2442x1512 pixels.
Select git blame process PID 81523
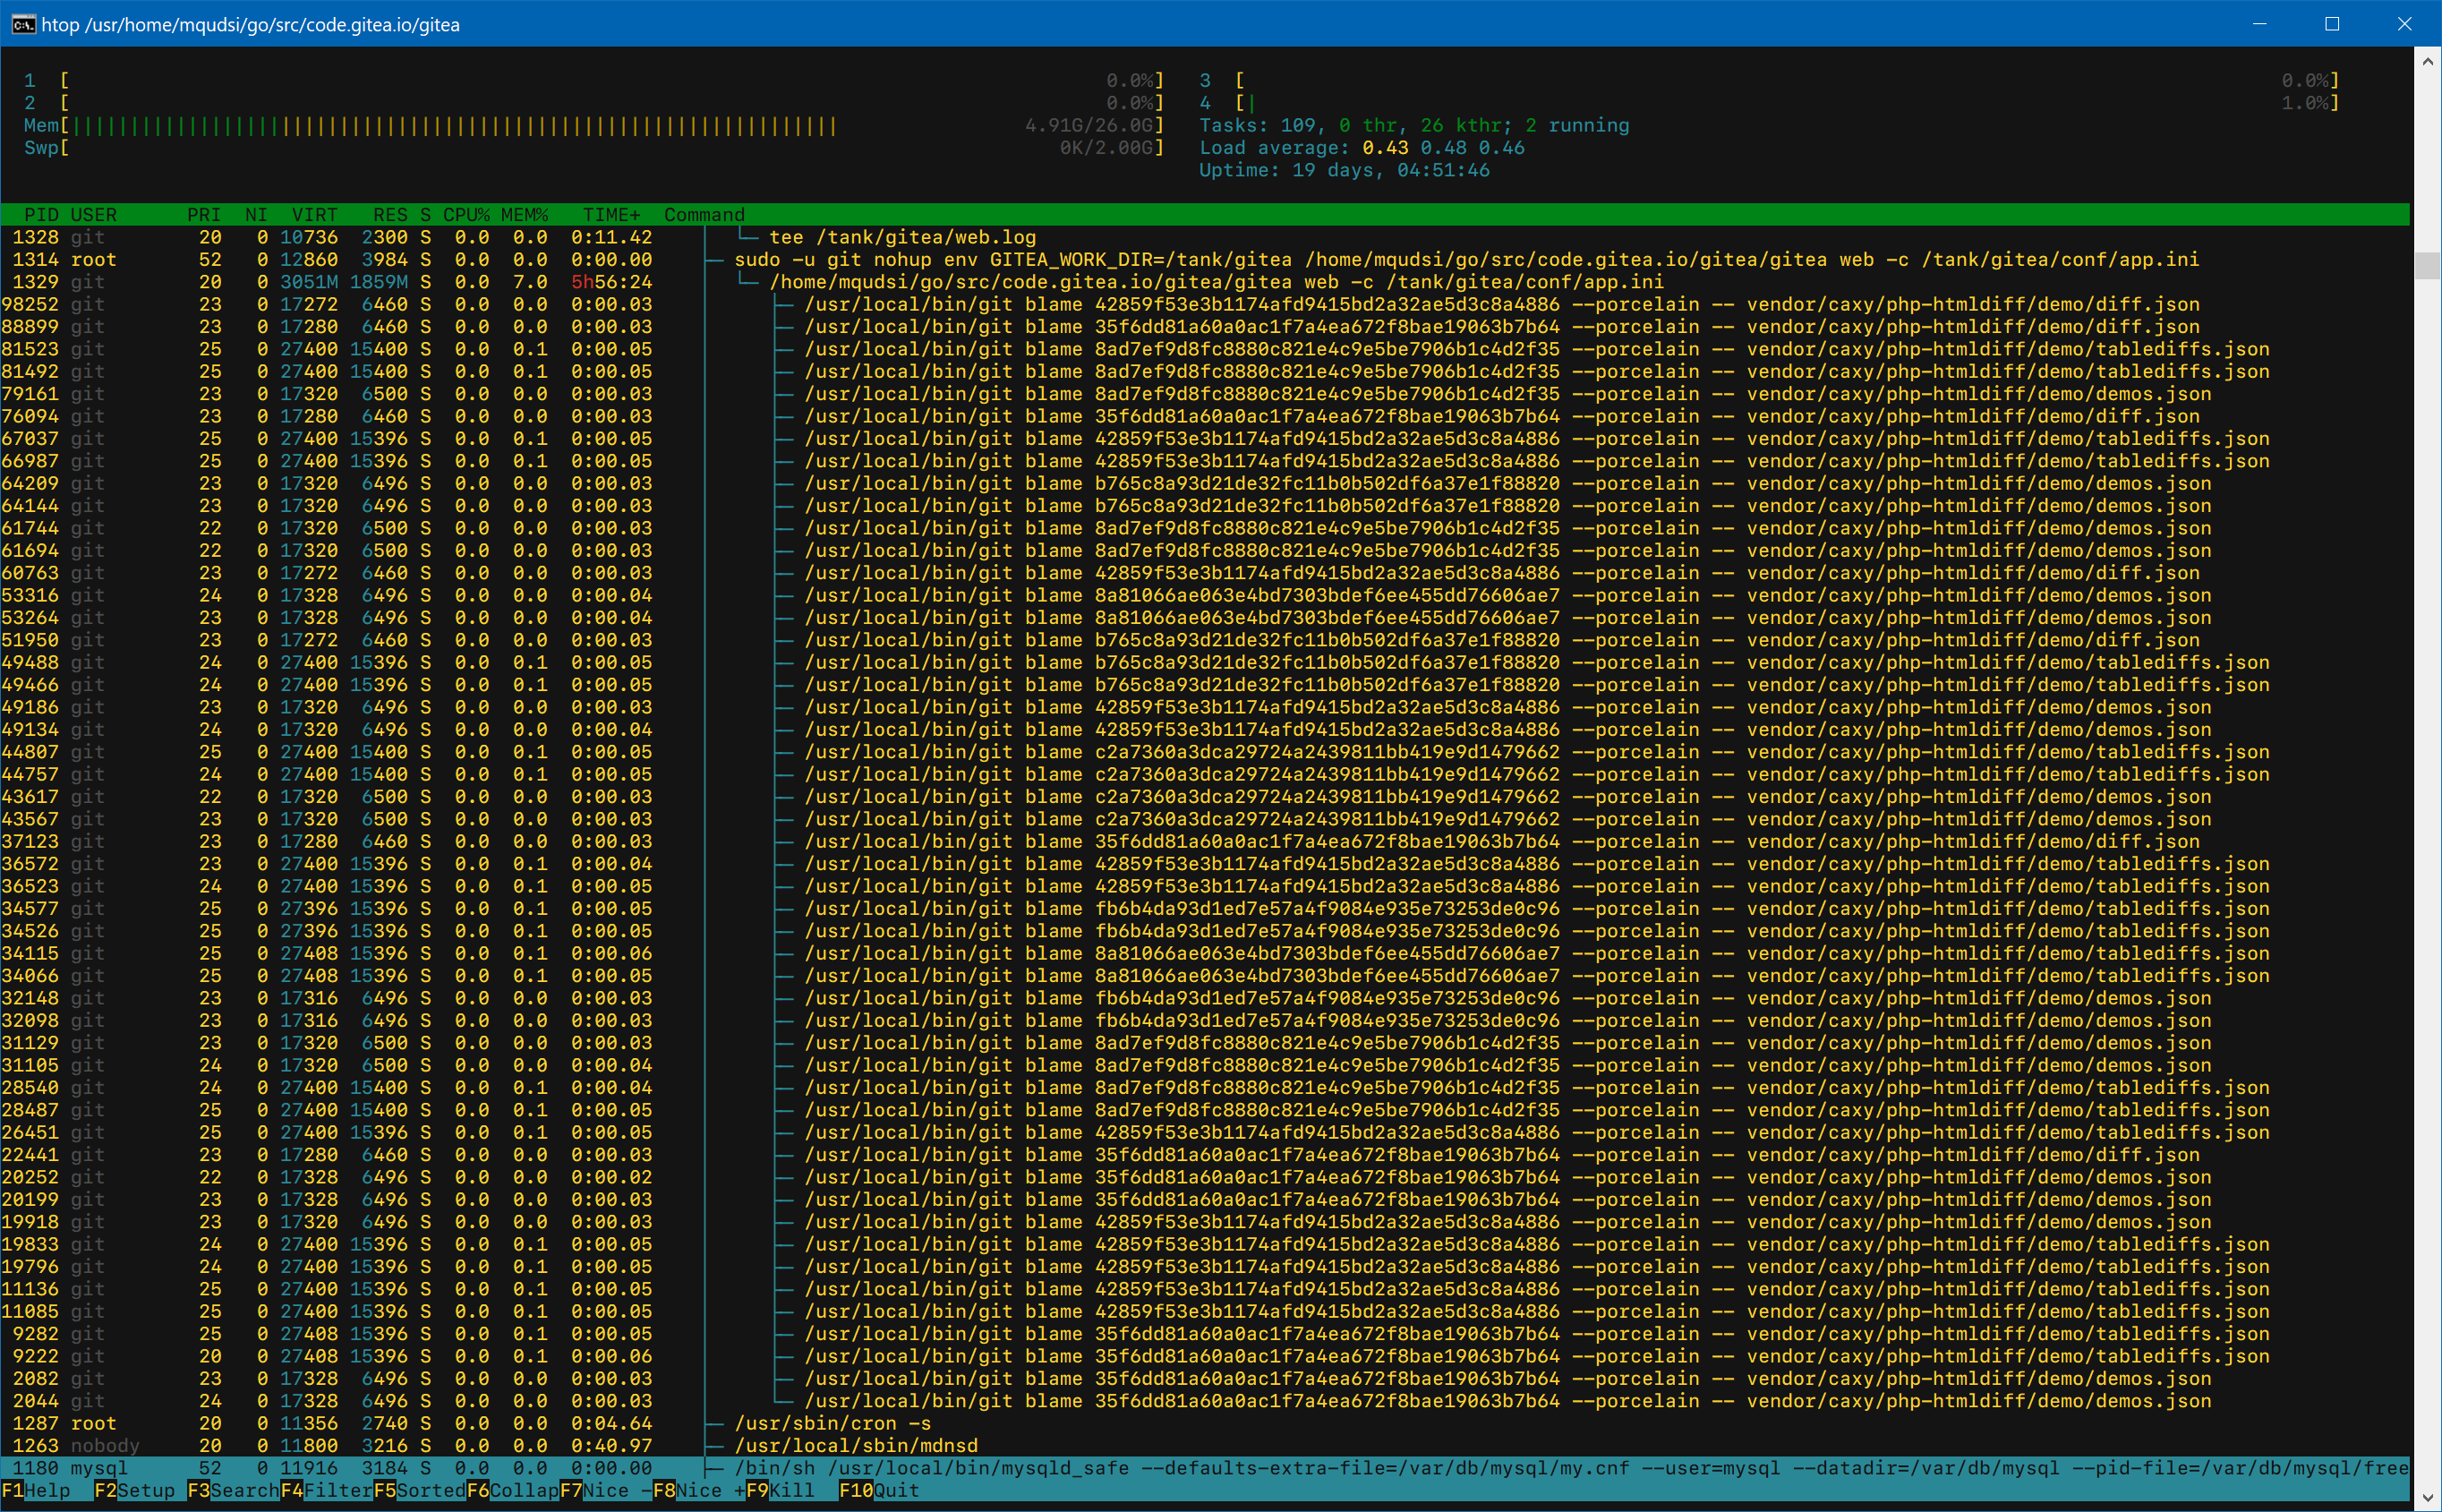pos(1205,349)
